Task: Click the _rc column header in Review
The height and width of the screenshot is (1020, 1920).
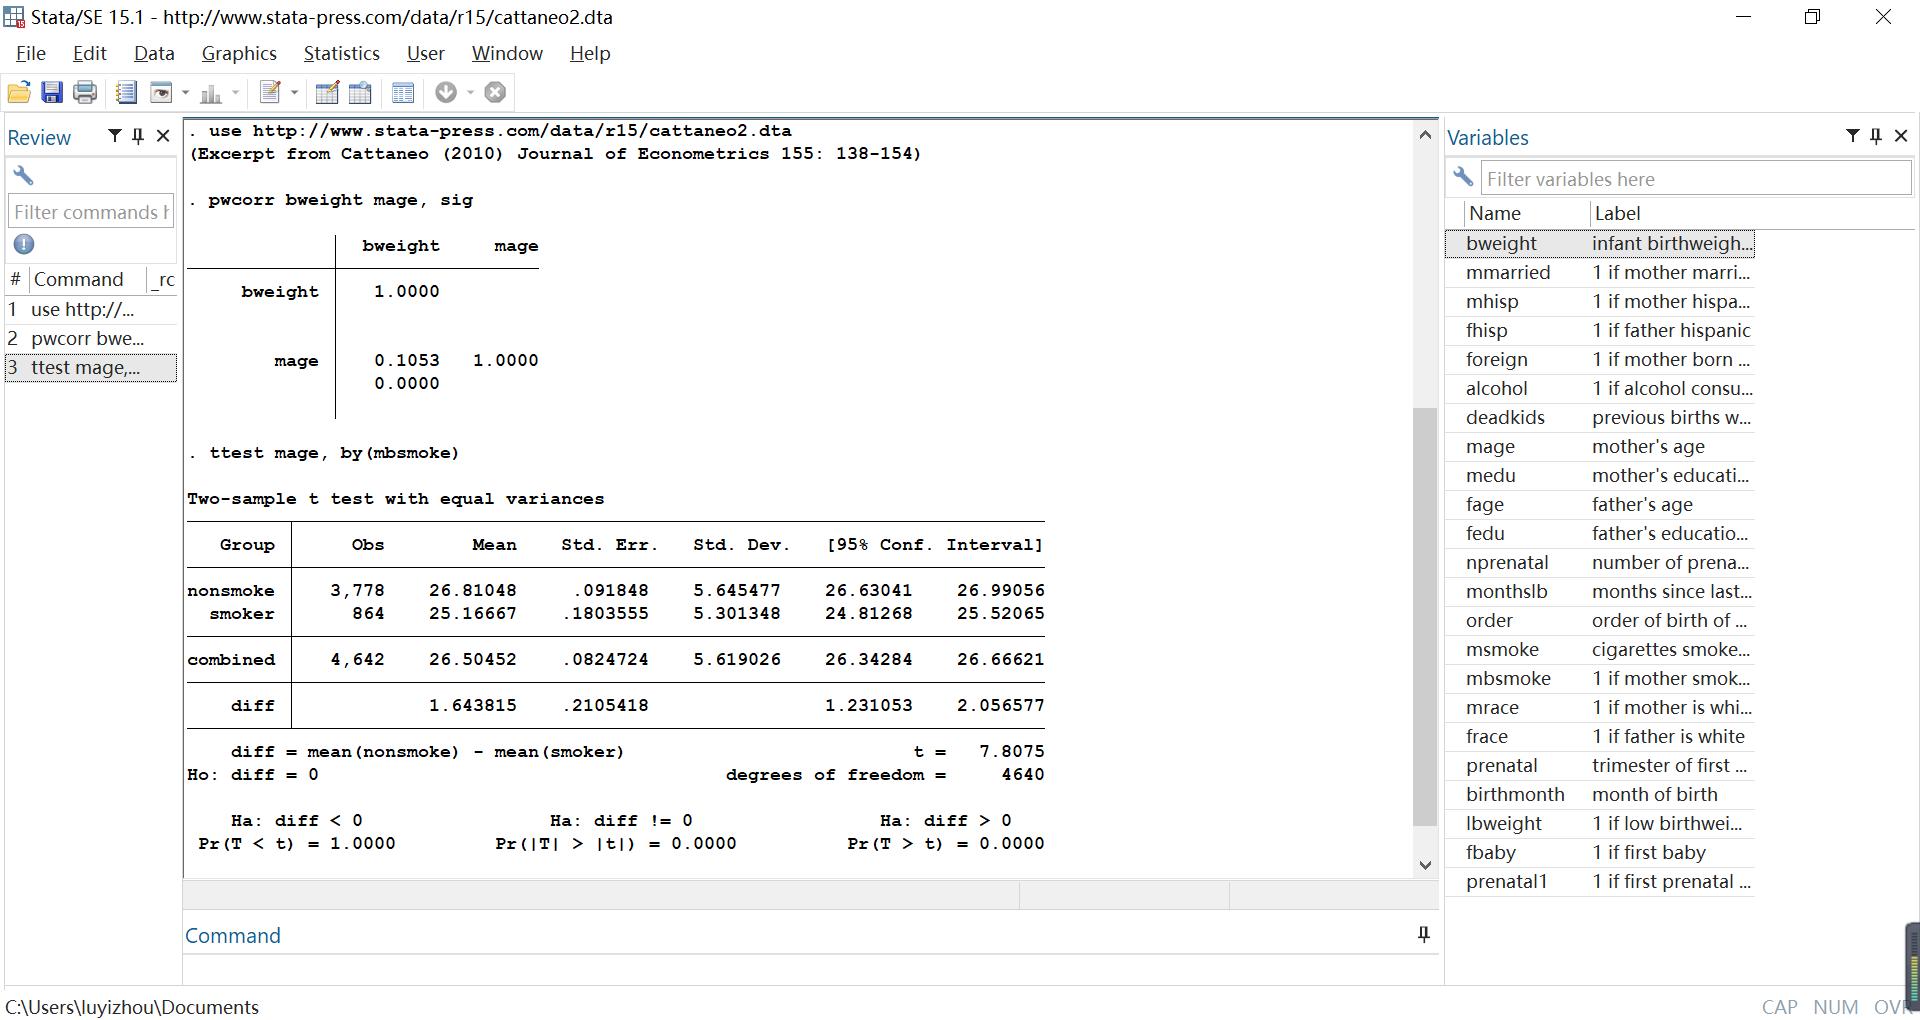Action: (163, 279)
